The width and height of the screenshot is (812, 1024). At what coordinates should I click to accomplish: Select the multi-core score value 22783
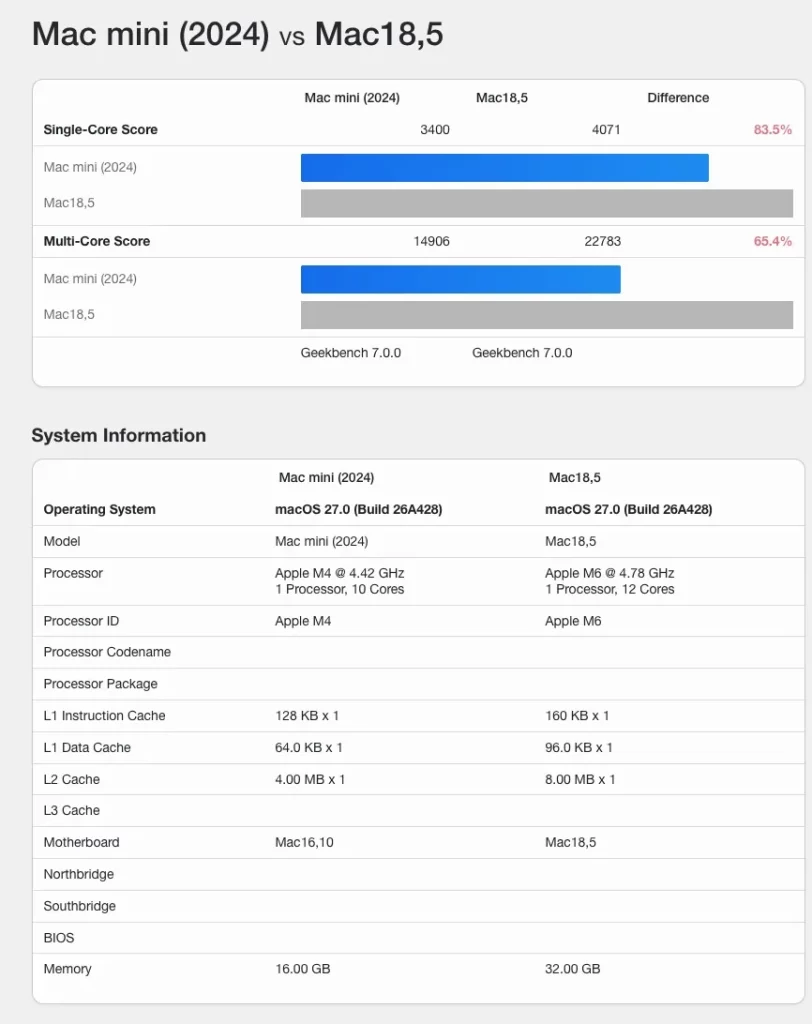pyautogui.click(x=602, y=241)
